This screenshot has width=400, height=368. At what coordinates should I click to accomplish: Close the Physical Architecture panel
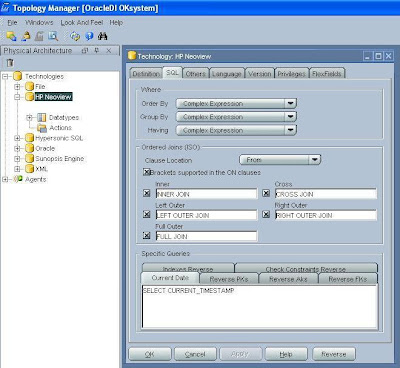click(x=109, y=51)
